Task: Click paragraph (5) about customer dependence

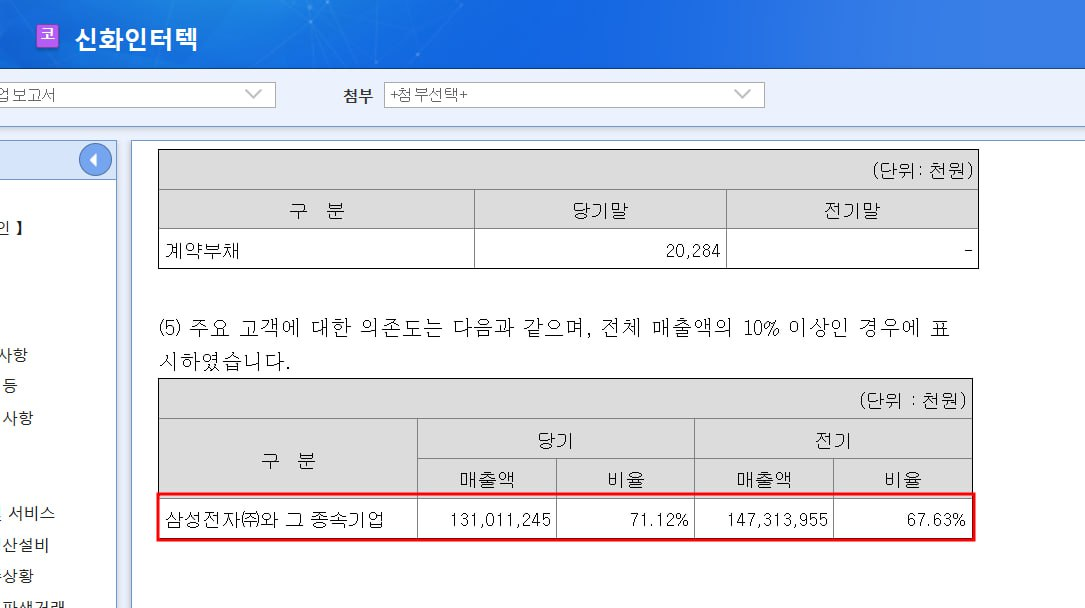Action: (x=554, y=344)
